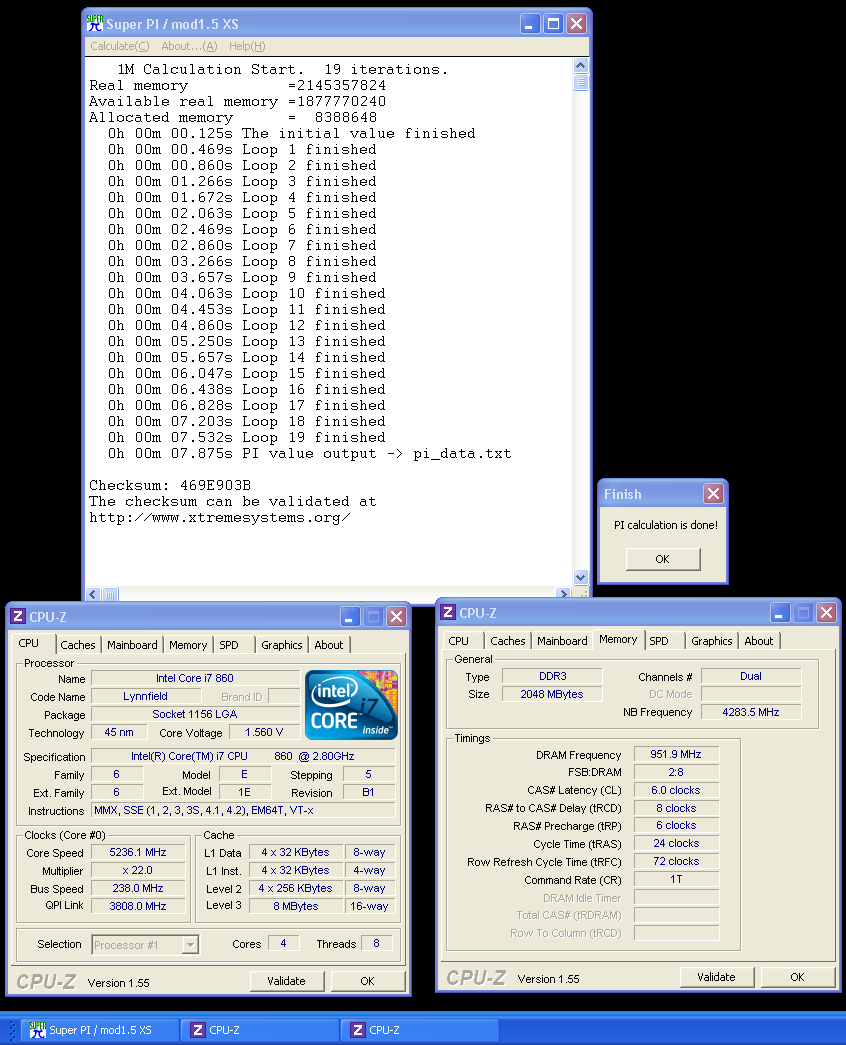This screenshot has width=846, height=1045.
Task: Switch to second CPU-Z taskbar button
Action: point(420,1030)
